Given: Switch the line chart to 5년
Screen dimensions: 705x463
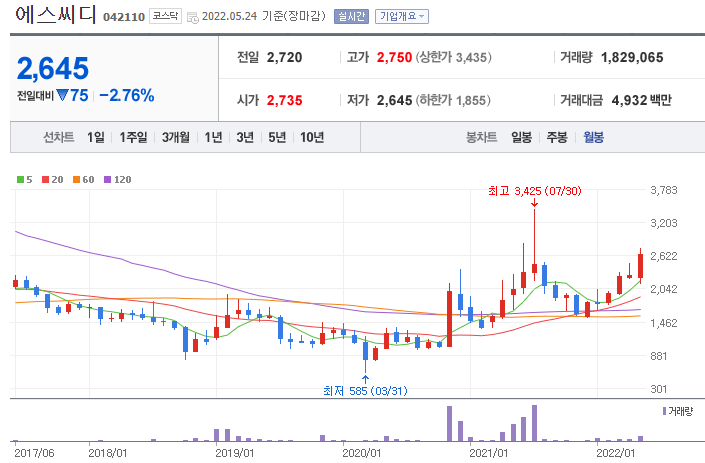Looking at the screenshot, I should [277, 137].
